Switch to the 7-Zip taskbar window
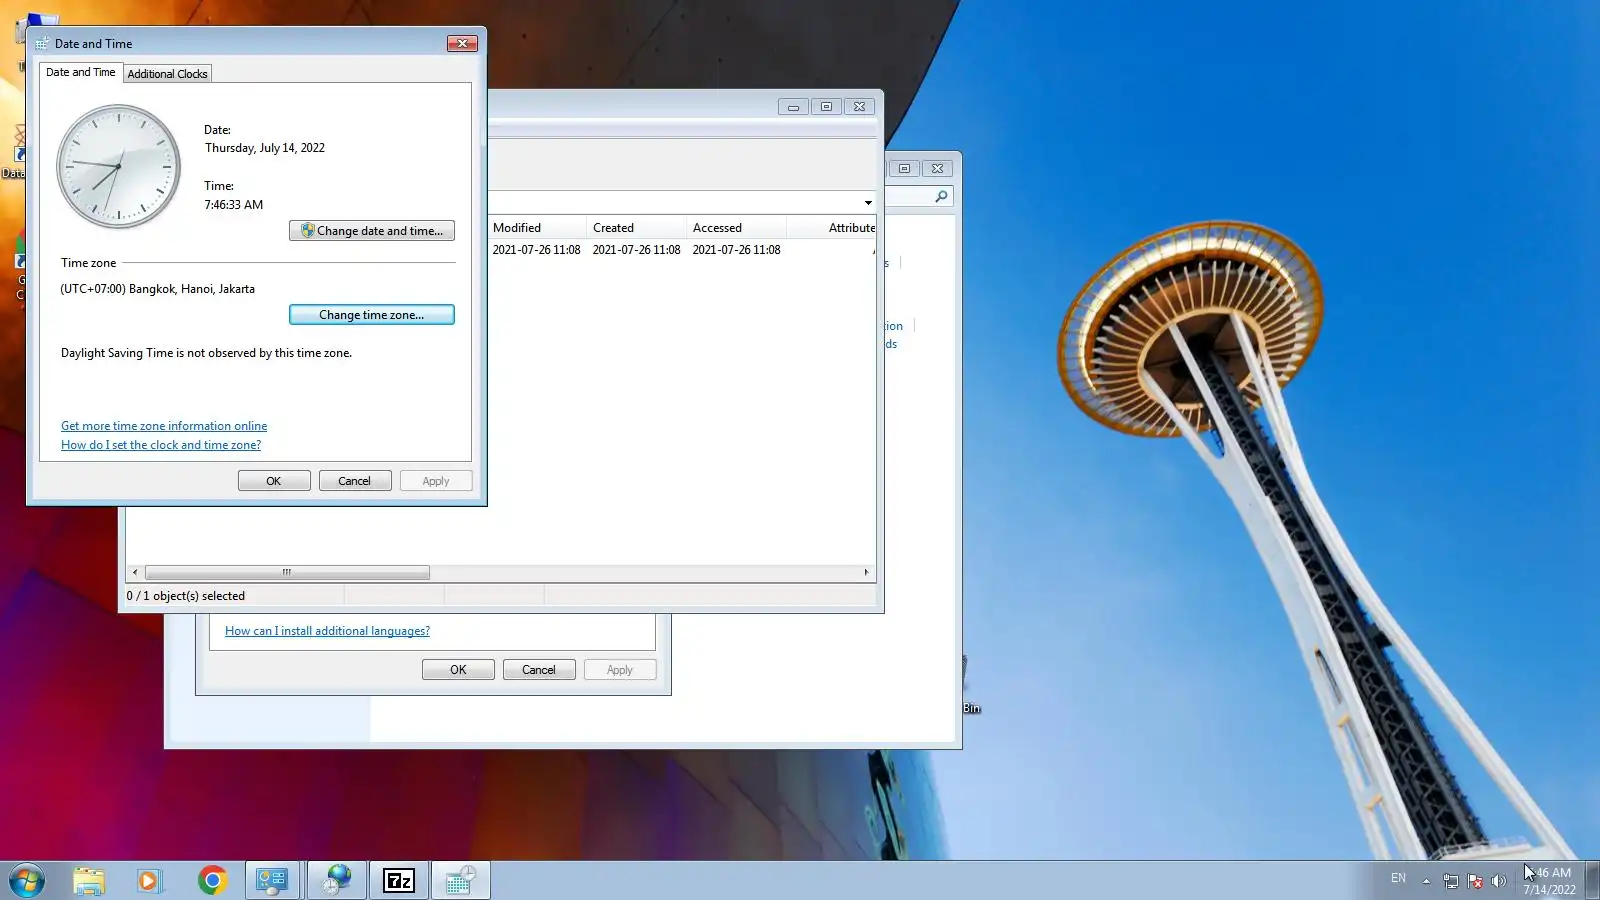The height and width of the screenshot is (900, 1600). pos(399,880)
